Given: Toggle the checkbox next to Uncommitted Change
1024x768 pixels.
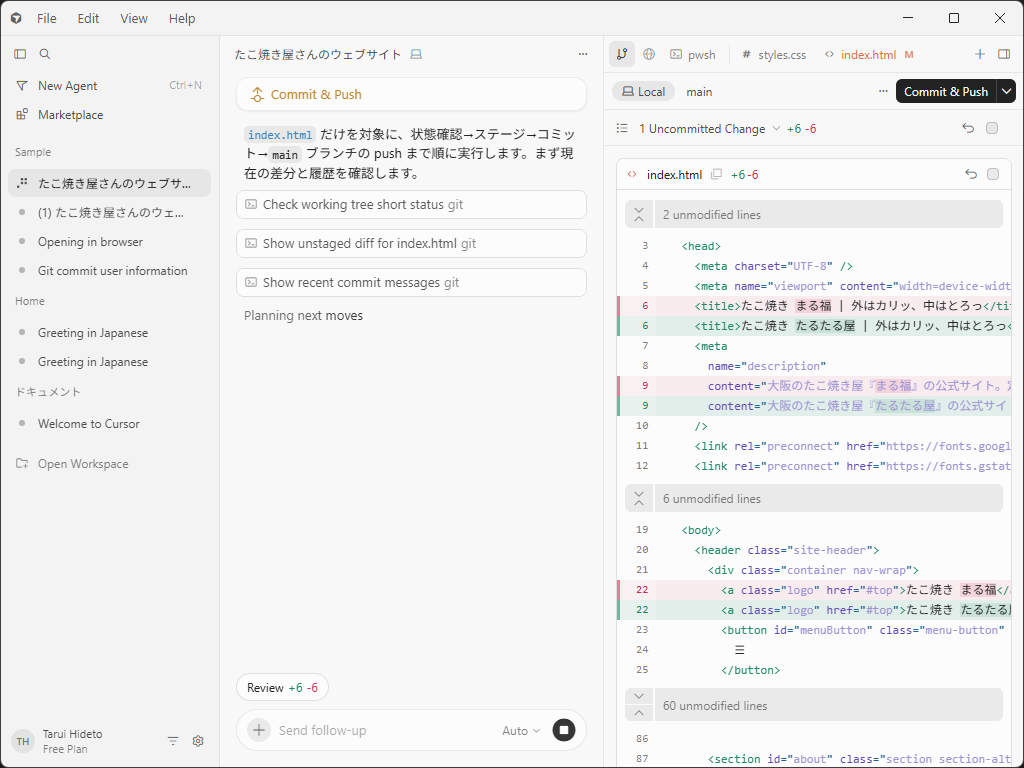Looking at the screenshot, I should pyautogui.click(x=992, y=129).
